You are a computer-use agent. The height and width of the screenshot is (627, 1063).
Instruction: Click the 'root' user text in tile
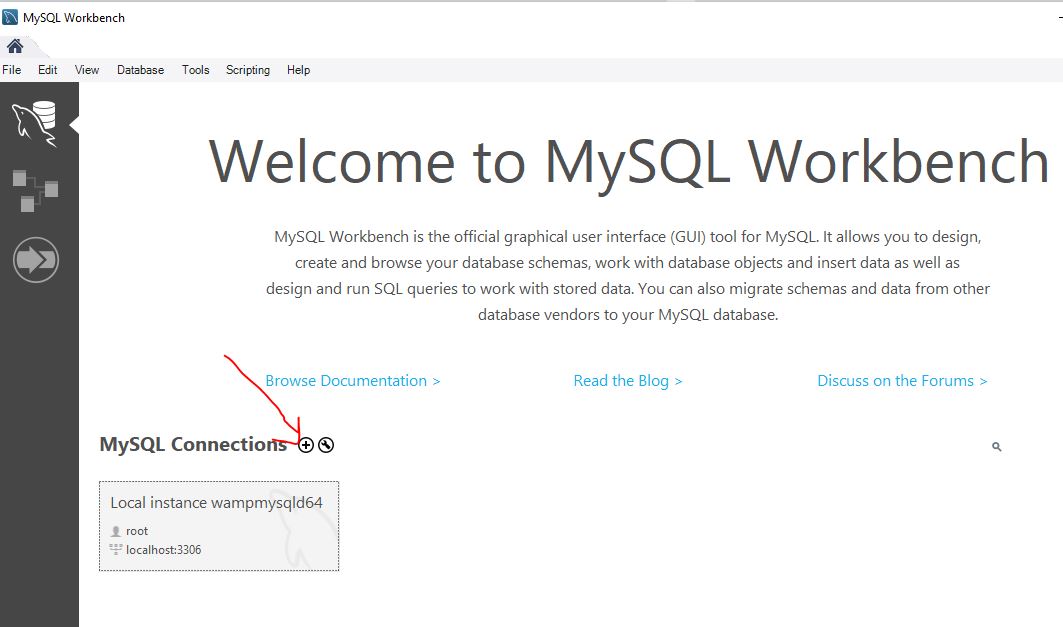[x=137, y=531]
